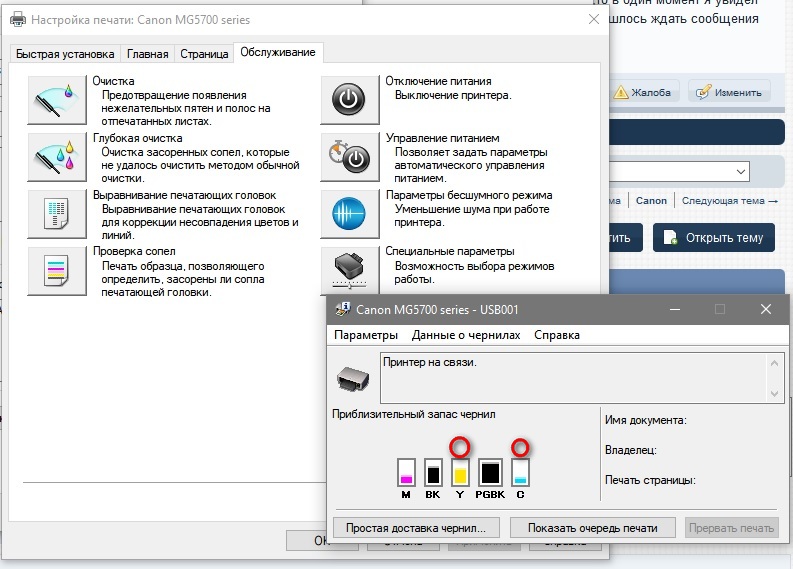Image resolution: width=793 pixels, height=569 pixels.
Task: Start Deep Cleaning (Глубокая очистка) icon
Action: pos(57,157)
